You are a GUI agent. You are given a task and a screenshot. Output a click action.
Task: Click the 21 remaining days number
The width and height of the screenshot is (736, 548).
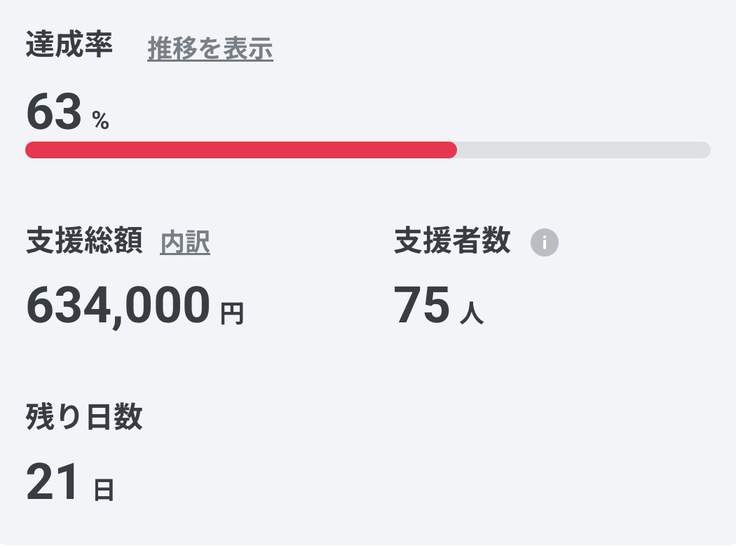click(x=52, y=482)
